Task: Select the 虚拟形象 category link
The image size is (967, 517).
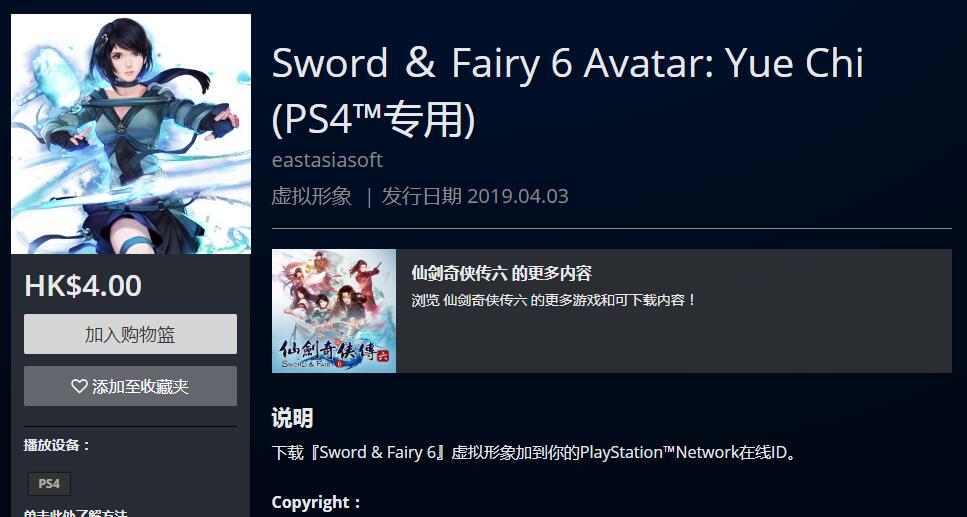Action: tap(311, 196)
